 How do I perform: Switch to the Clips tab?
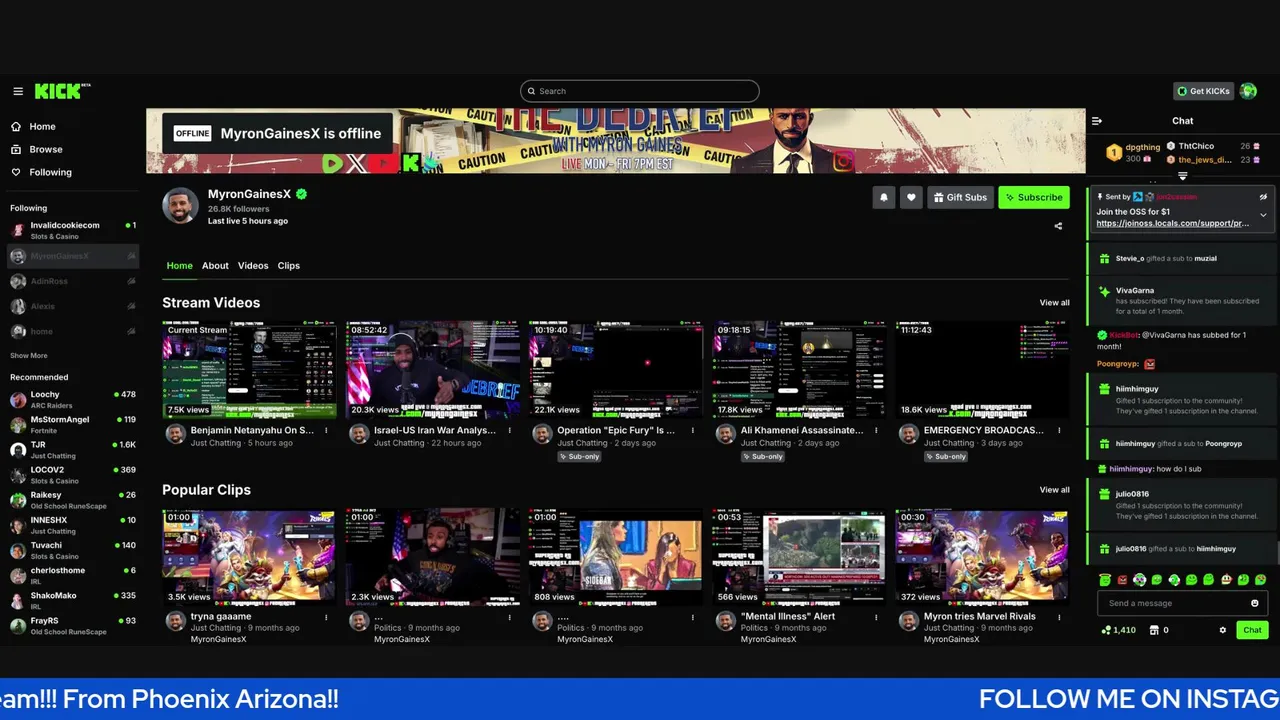pyautogui.click(x=289, y=266)
